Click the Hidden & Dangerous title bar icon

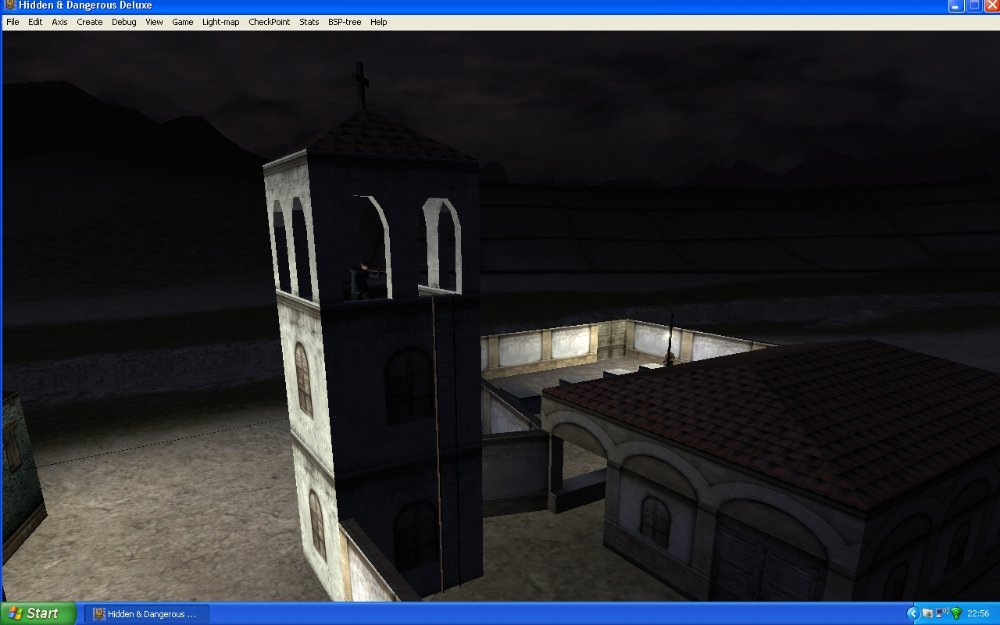(10, 5)
